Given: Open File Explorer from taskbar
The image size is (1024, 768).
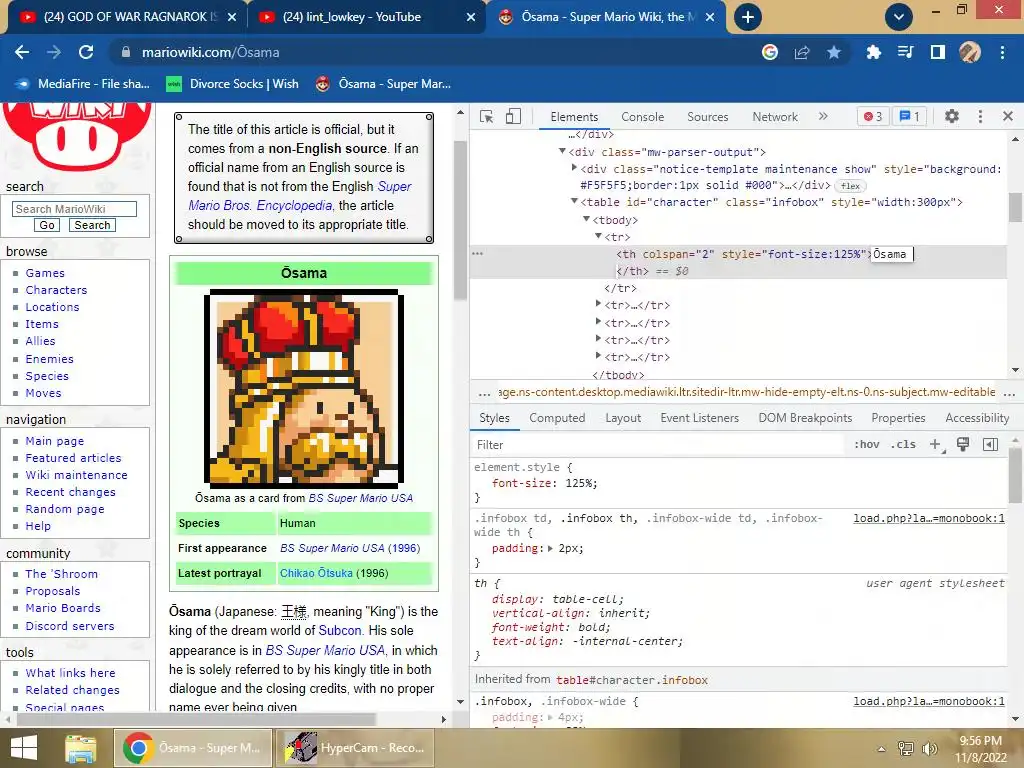Looking at the screenshot, I should [x=80, y=748].
